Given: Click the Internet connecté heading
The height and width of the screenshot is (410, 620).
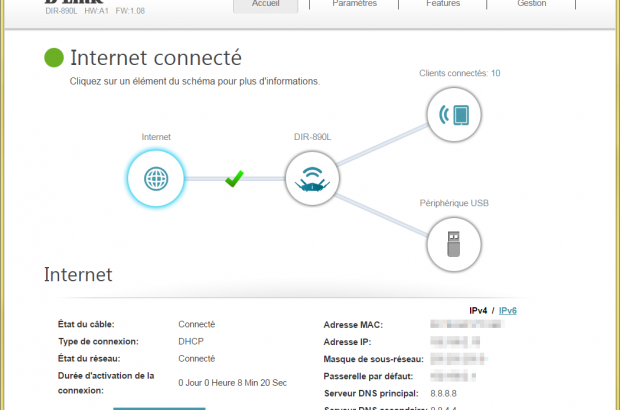Looking at the screenshot, I should coord(155,58).
